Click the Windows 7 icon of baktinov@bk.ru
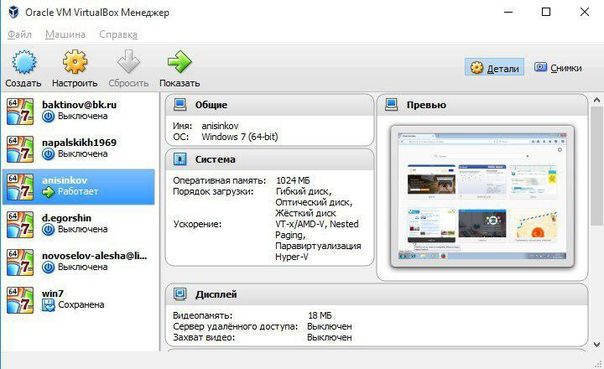 pos(20,111)
